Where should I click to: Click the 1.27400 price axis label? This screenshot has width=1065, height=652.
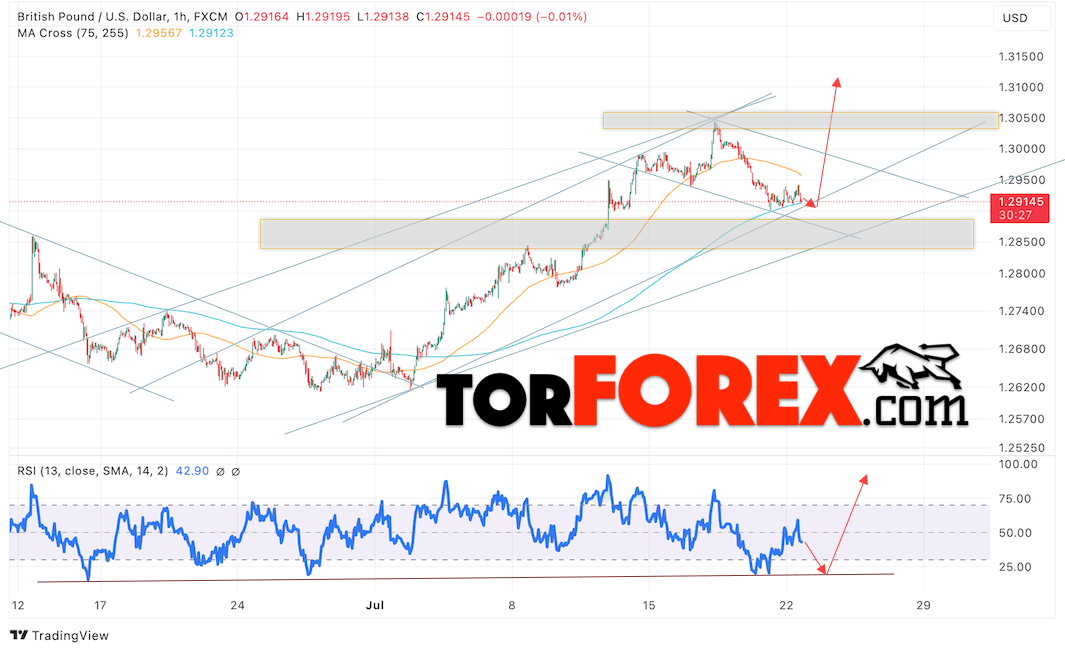[x=1021, y=311]
